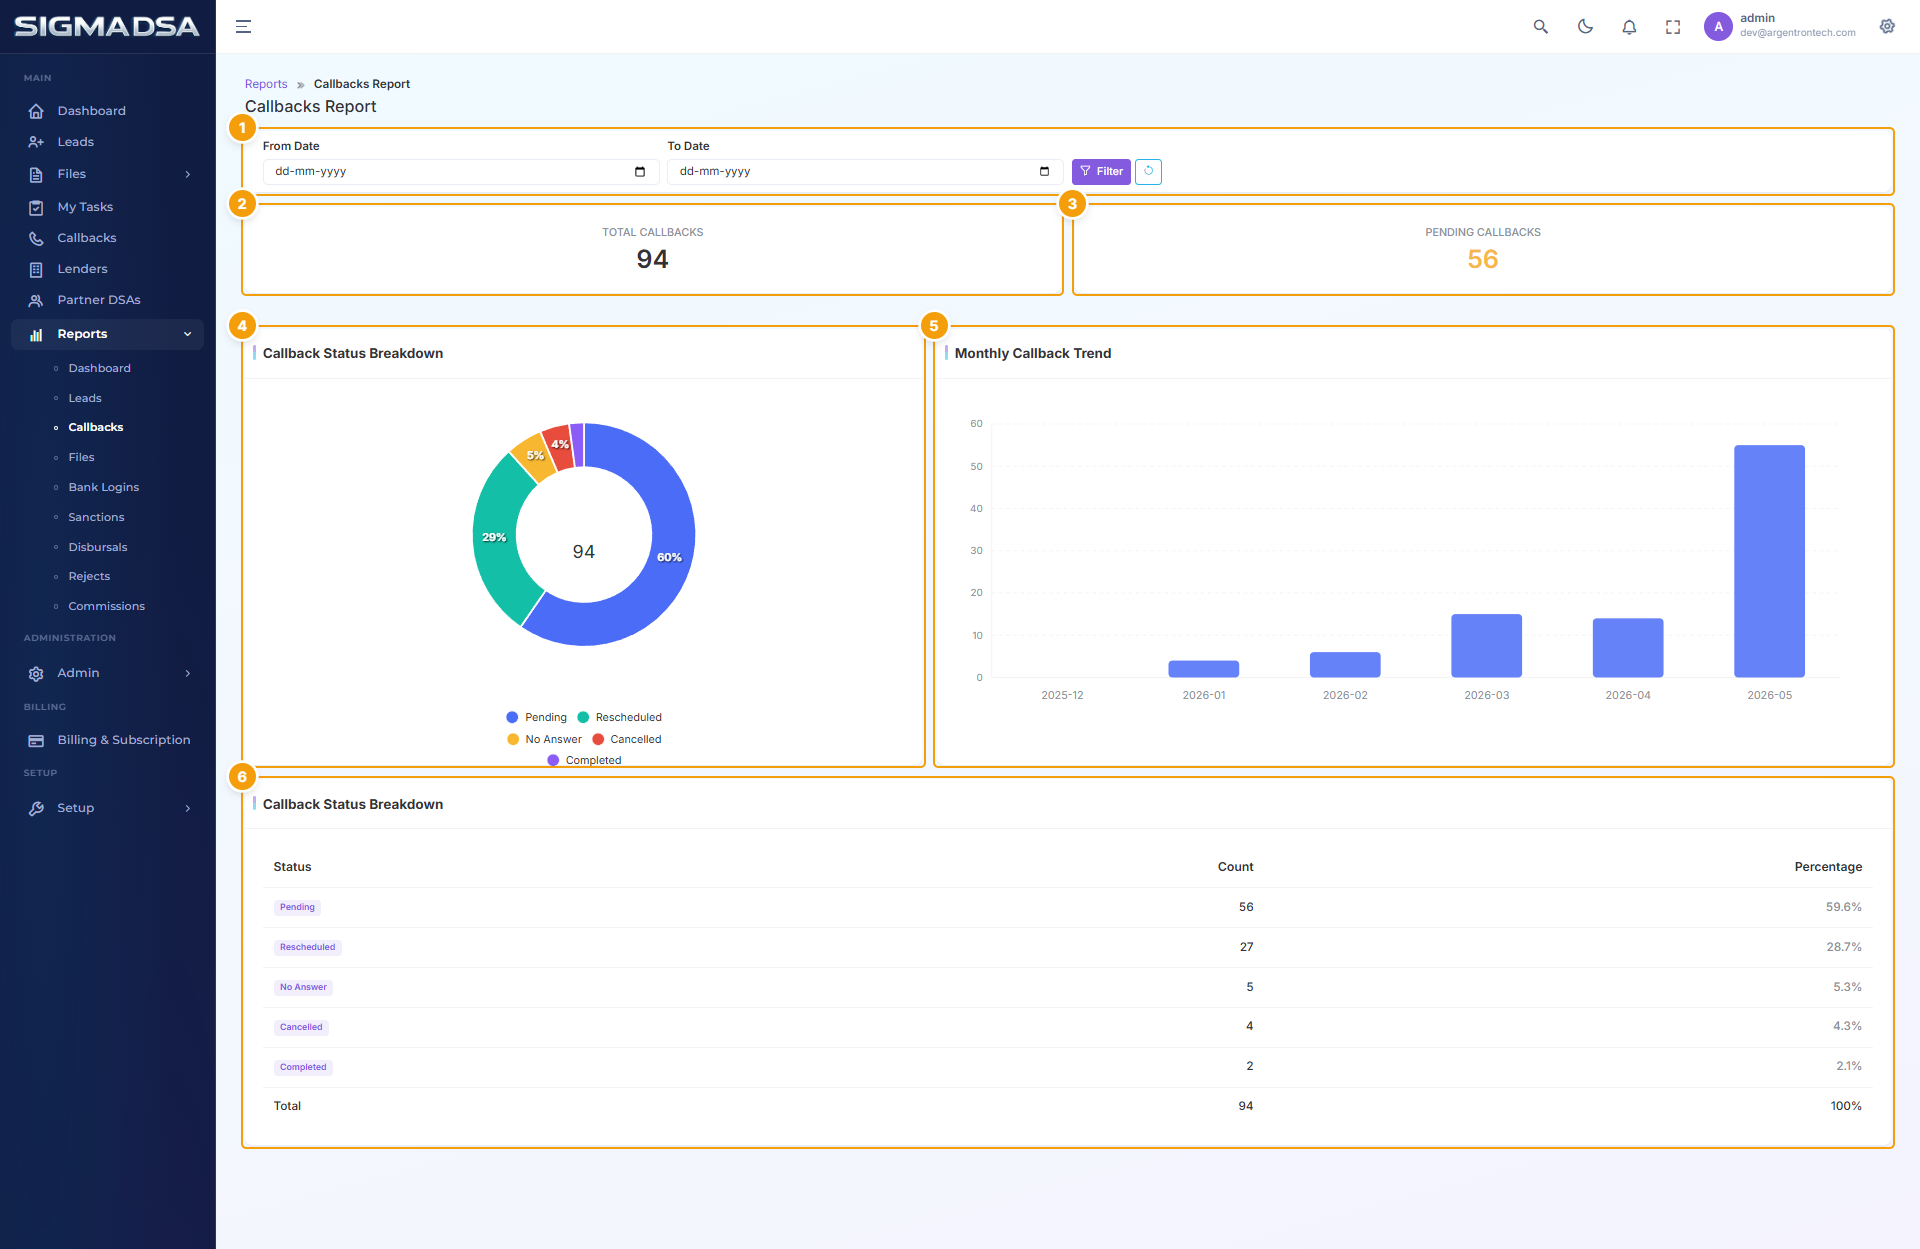Click the Total Callbacks 94 card
1920x1249 pixels.
pos(652,250)
